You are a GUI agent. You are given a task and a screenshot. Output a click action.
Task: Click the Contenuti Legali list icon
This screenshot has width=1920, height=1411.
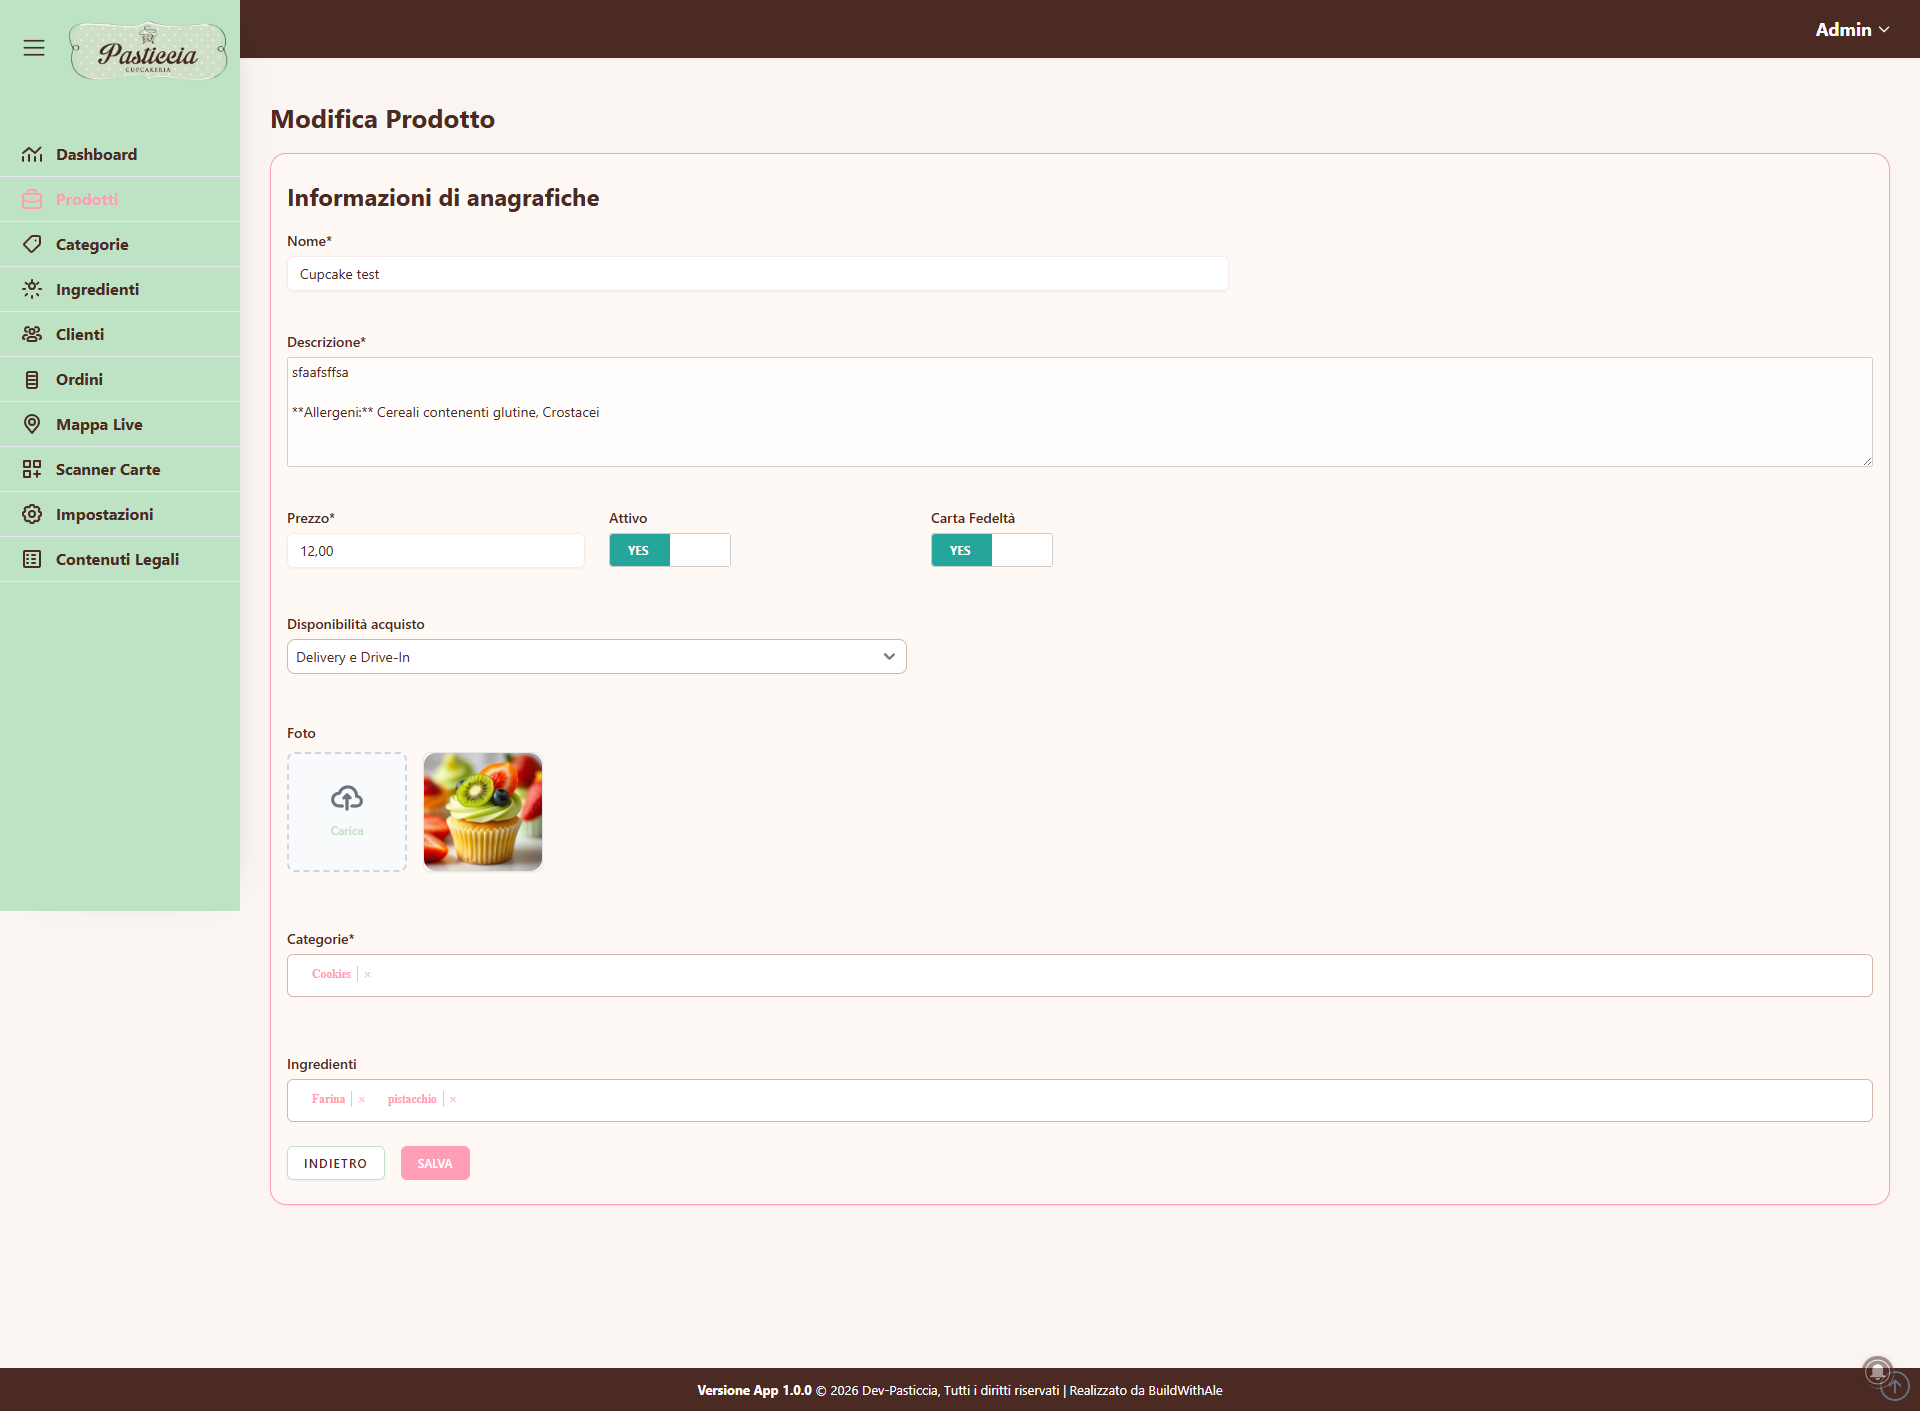[32, 559]
